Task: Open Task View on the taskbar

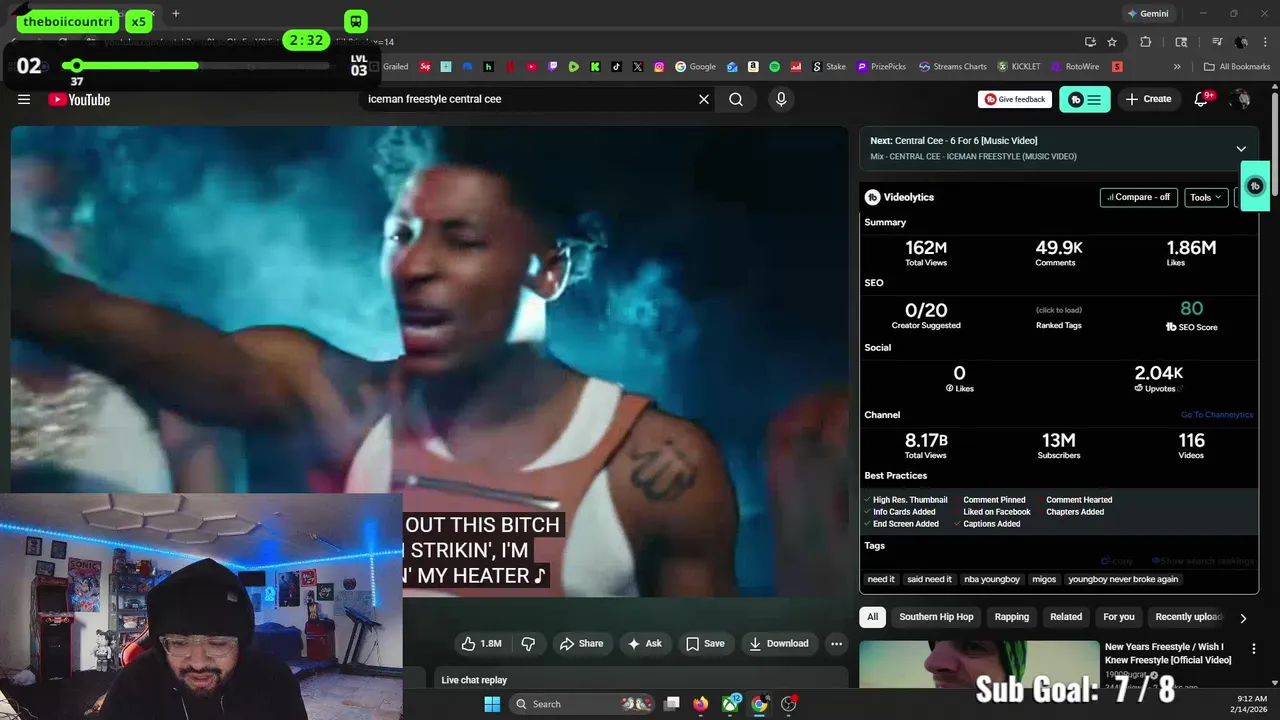Action: (672, 704)
